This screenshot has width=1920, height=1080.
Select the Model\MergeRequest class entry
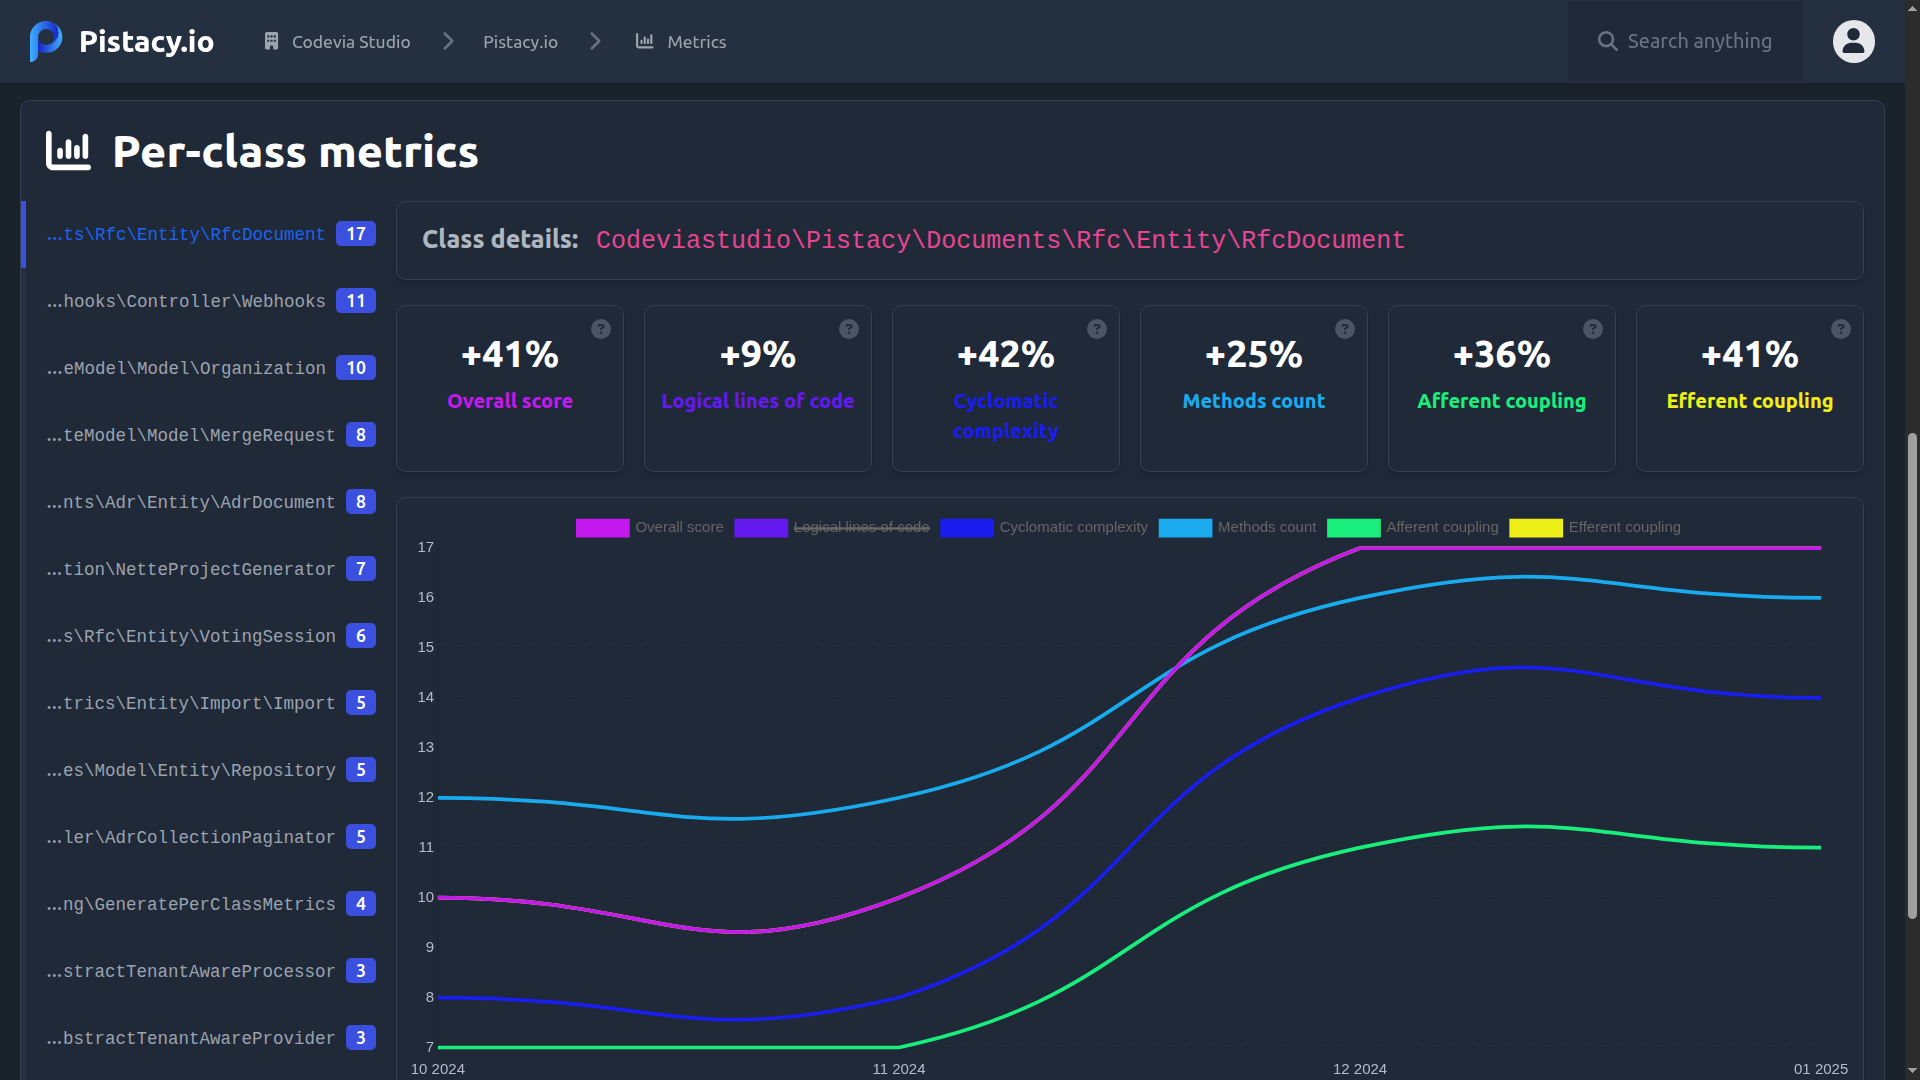(x=200, y=435)
